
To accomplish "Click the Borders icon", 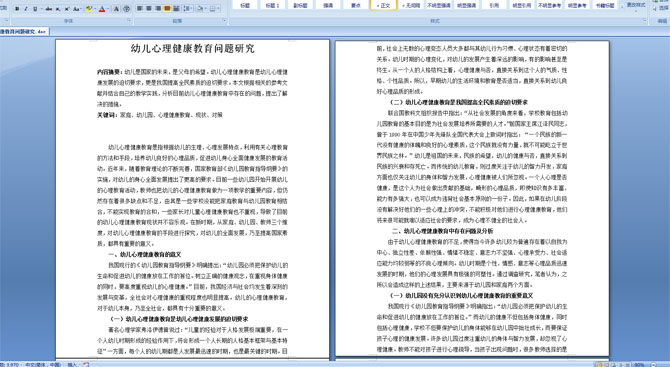I will click(x=212, y=9).
